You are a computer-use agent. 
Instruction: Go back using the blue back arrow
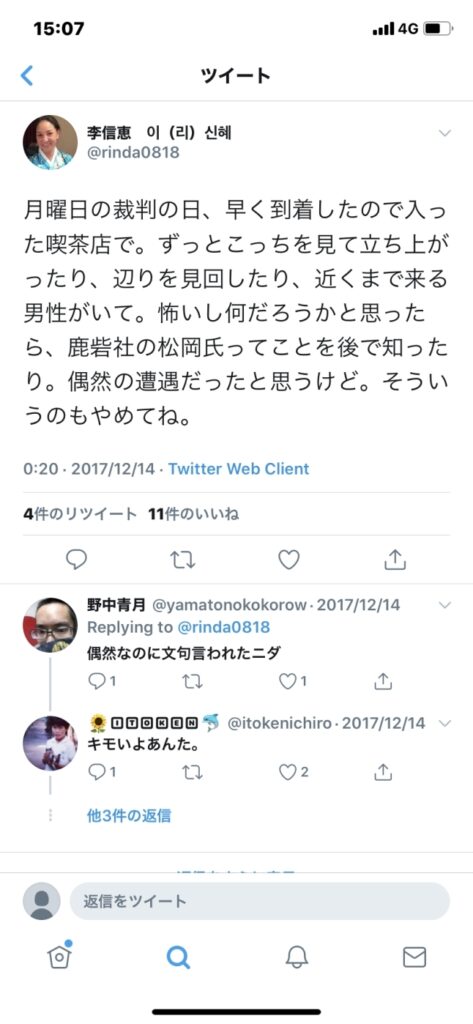pos(27,76)
